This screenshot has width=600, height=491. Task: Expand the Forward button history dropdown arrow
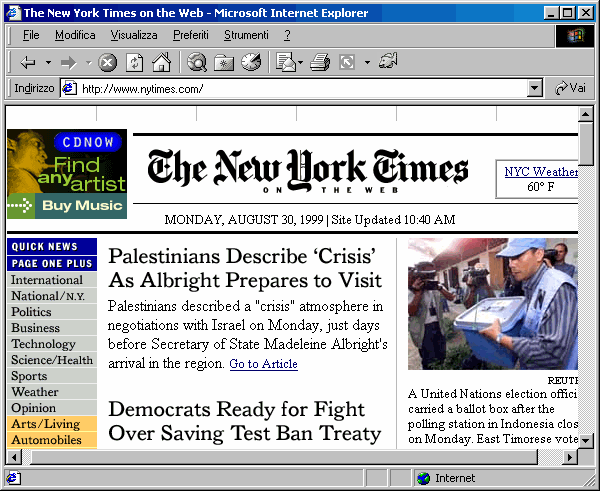(x=87, y=62)
